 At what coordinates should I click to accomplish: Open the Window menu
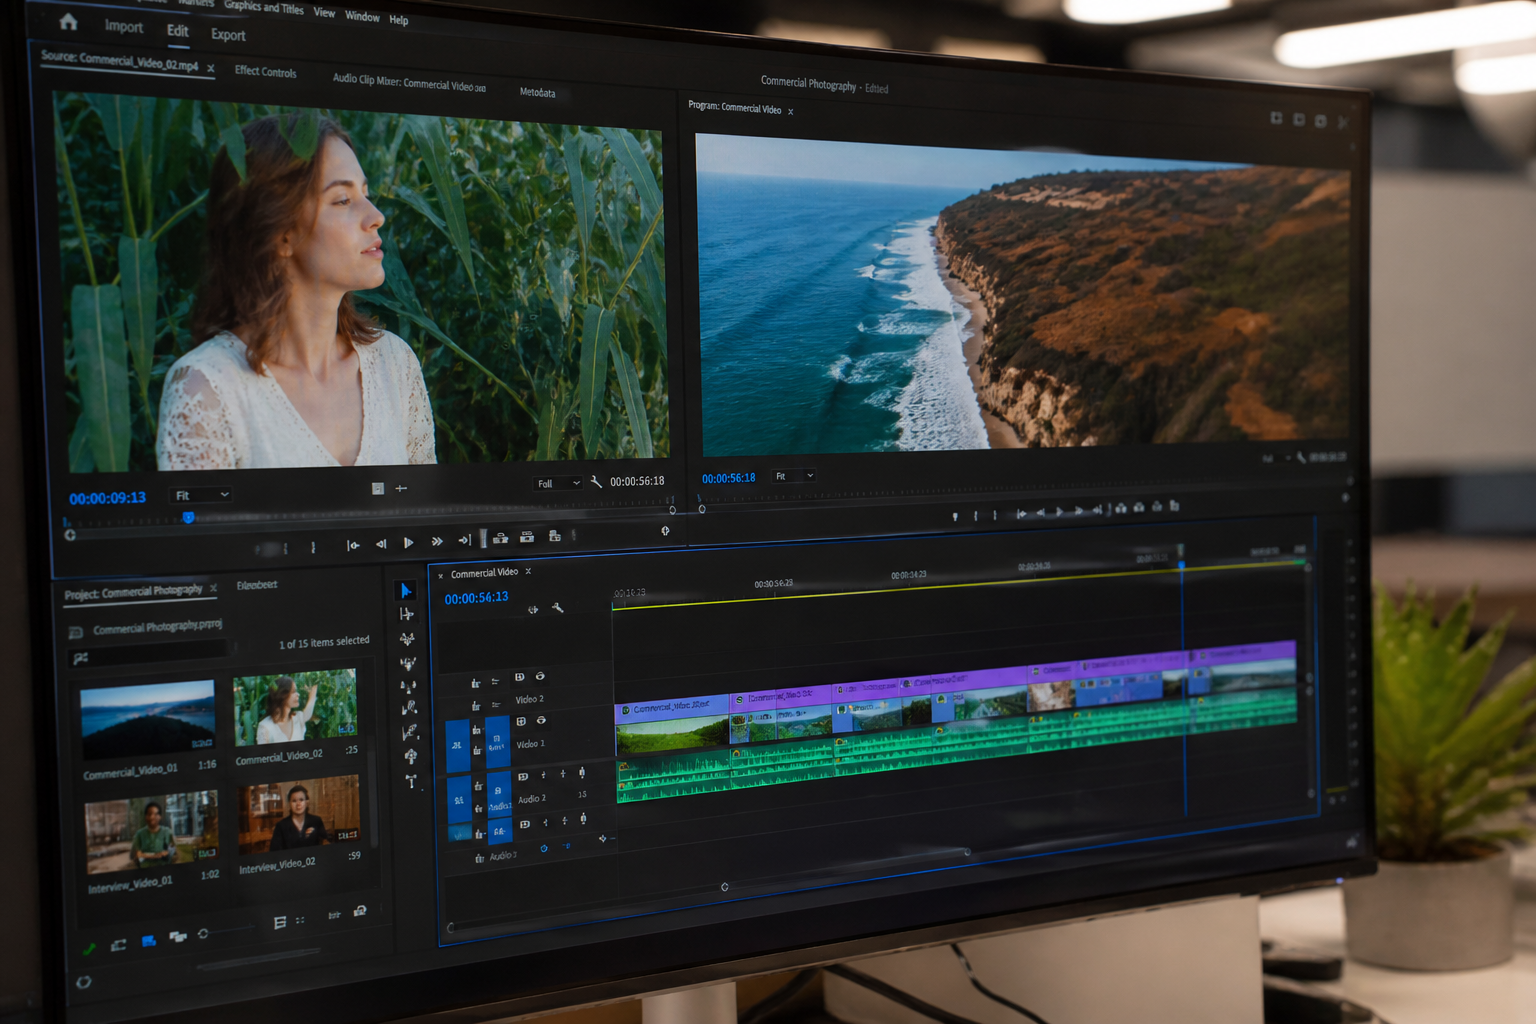point(362,16)
